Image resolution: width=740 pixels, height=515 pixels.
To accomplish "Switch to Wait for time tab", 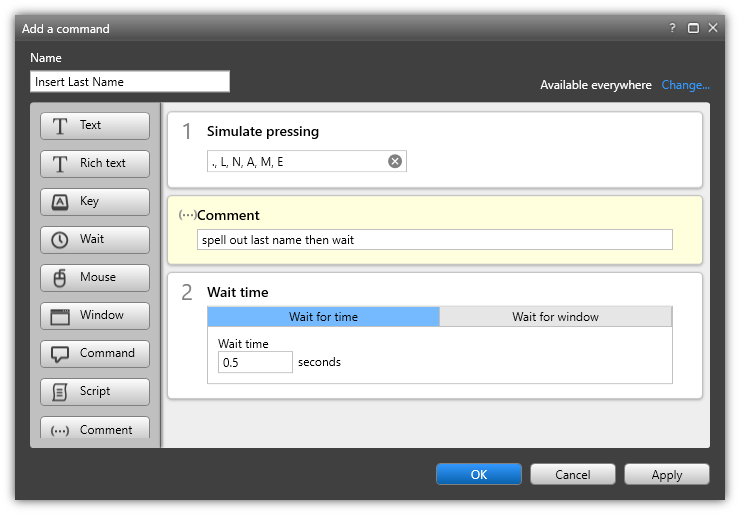I will tap(323, 317).
